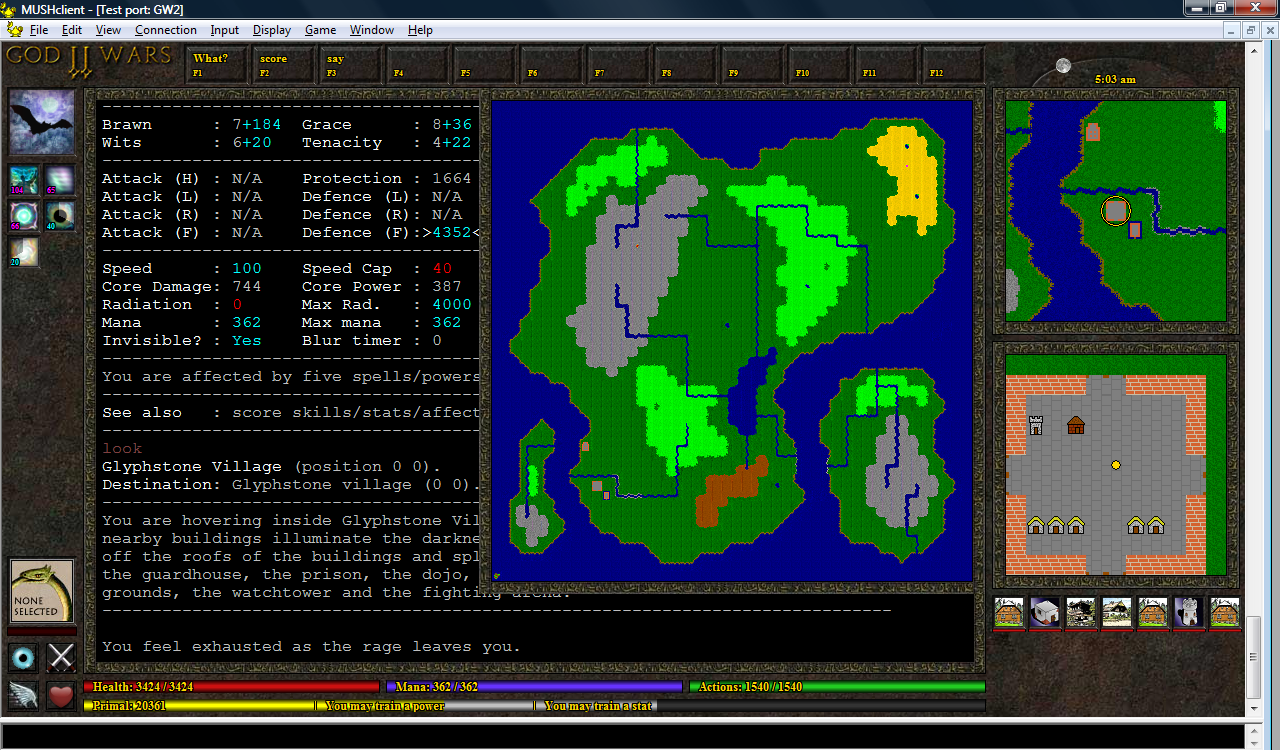The image size is (1280, 750).
Task: Click the 'You may train a power' bar
Action: [x=425, y=706]
